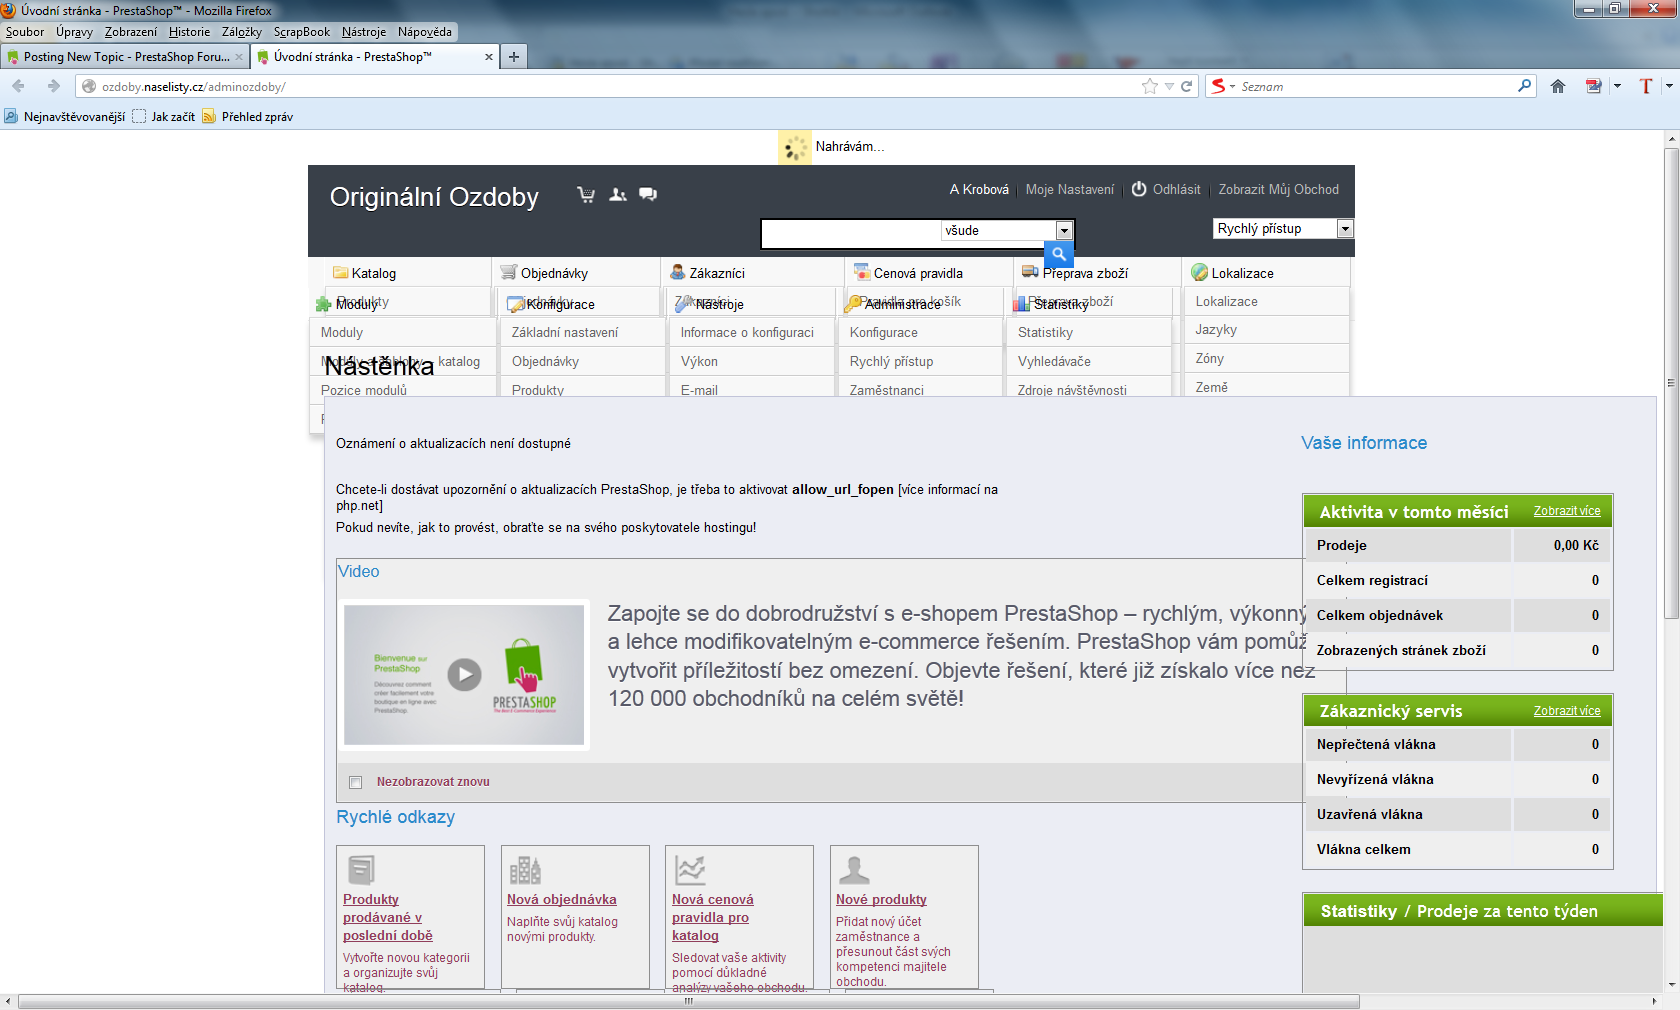This screenshot has height=1010, width=1680.
Task: Click the Administrace key icon
Action: [853, 303]
